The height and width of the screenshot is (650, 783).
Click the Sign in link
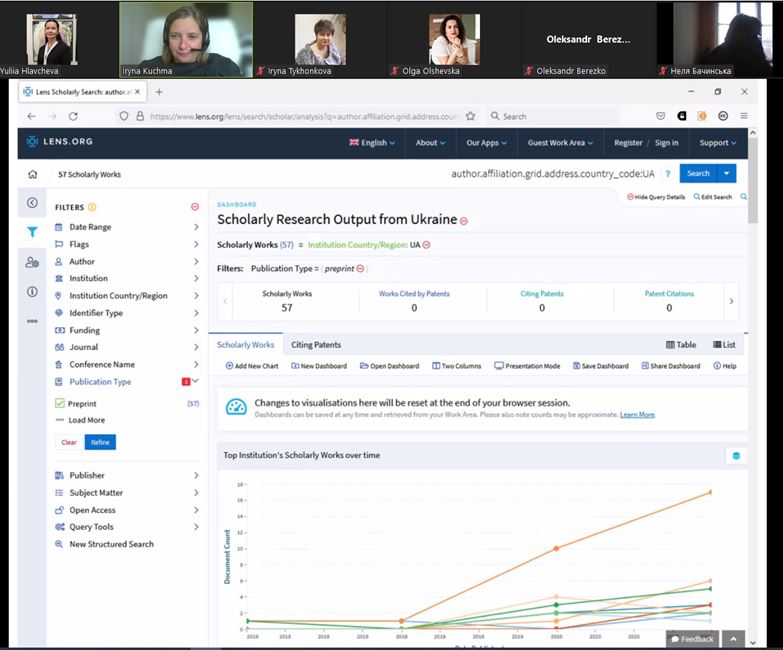click(x=666, y=143)
